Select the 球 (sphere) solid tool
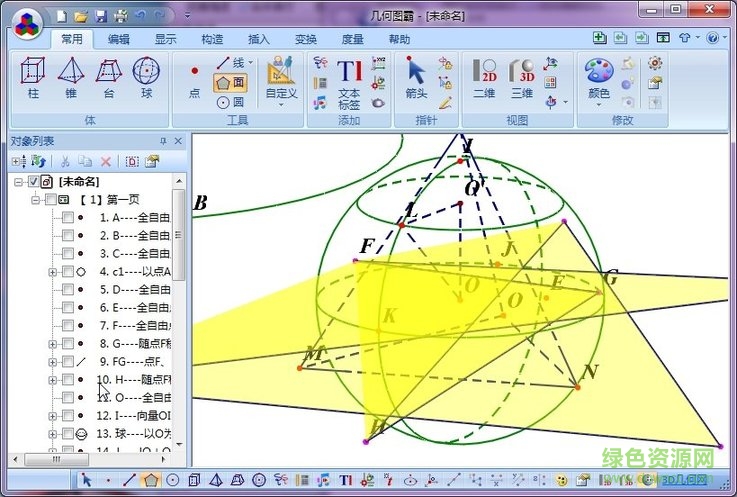Screen dimensions: 737x497 coord(146,77)
